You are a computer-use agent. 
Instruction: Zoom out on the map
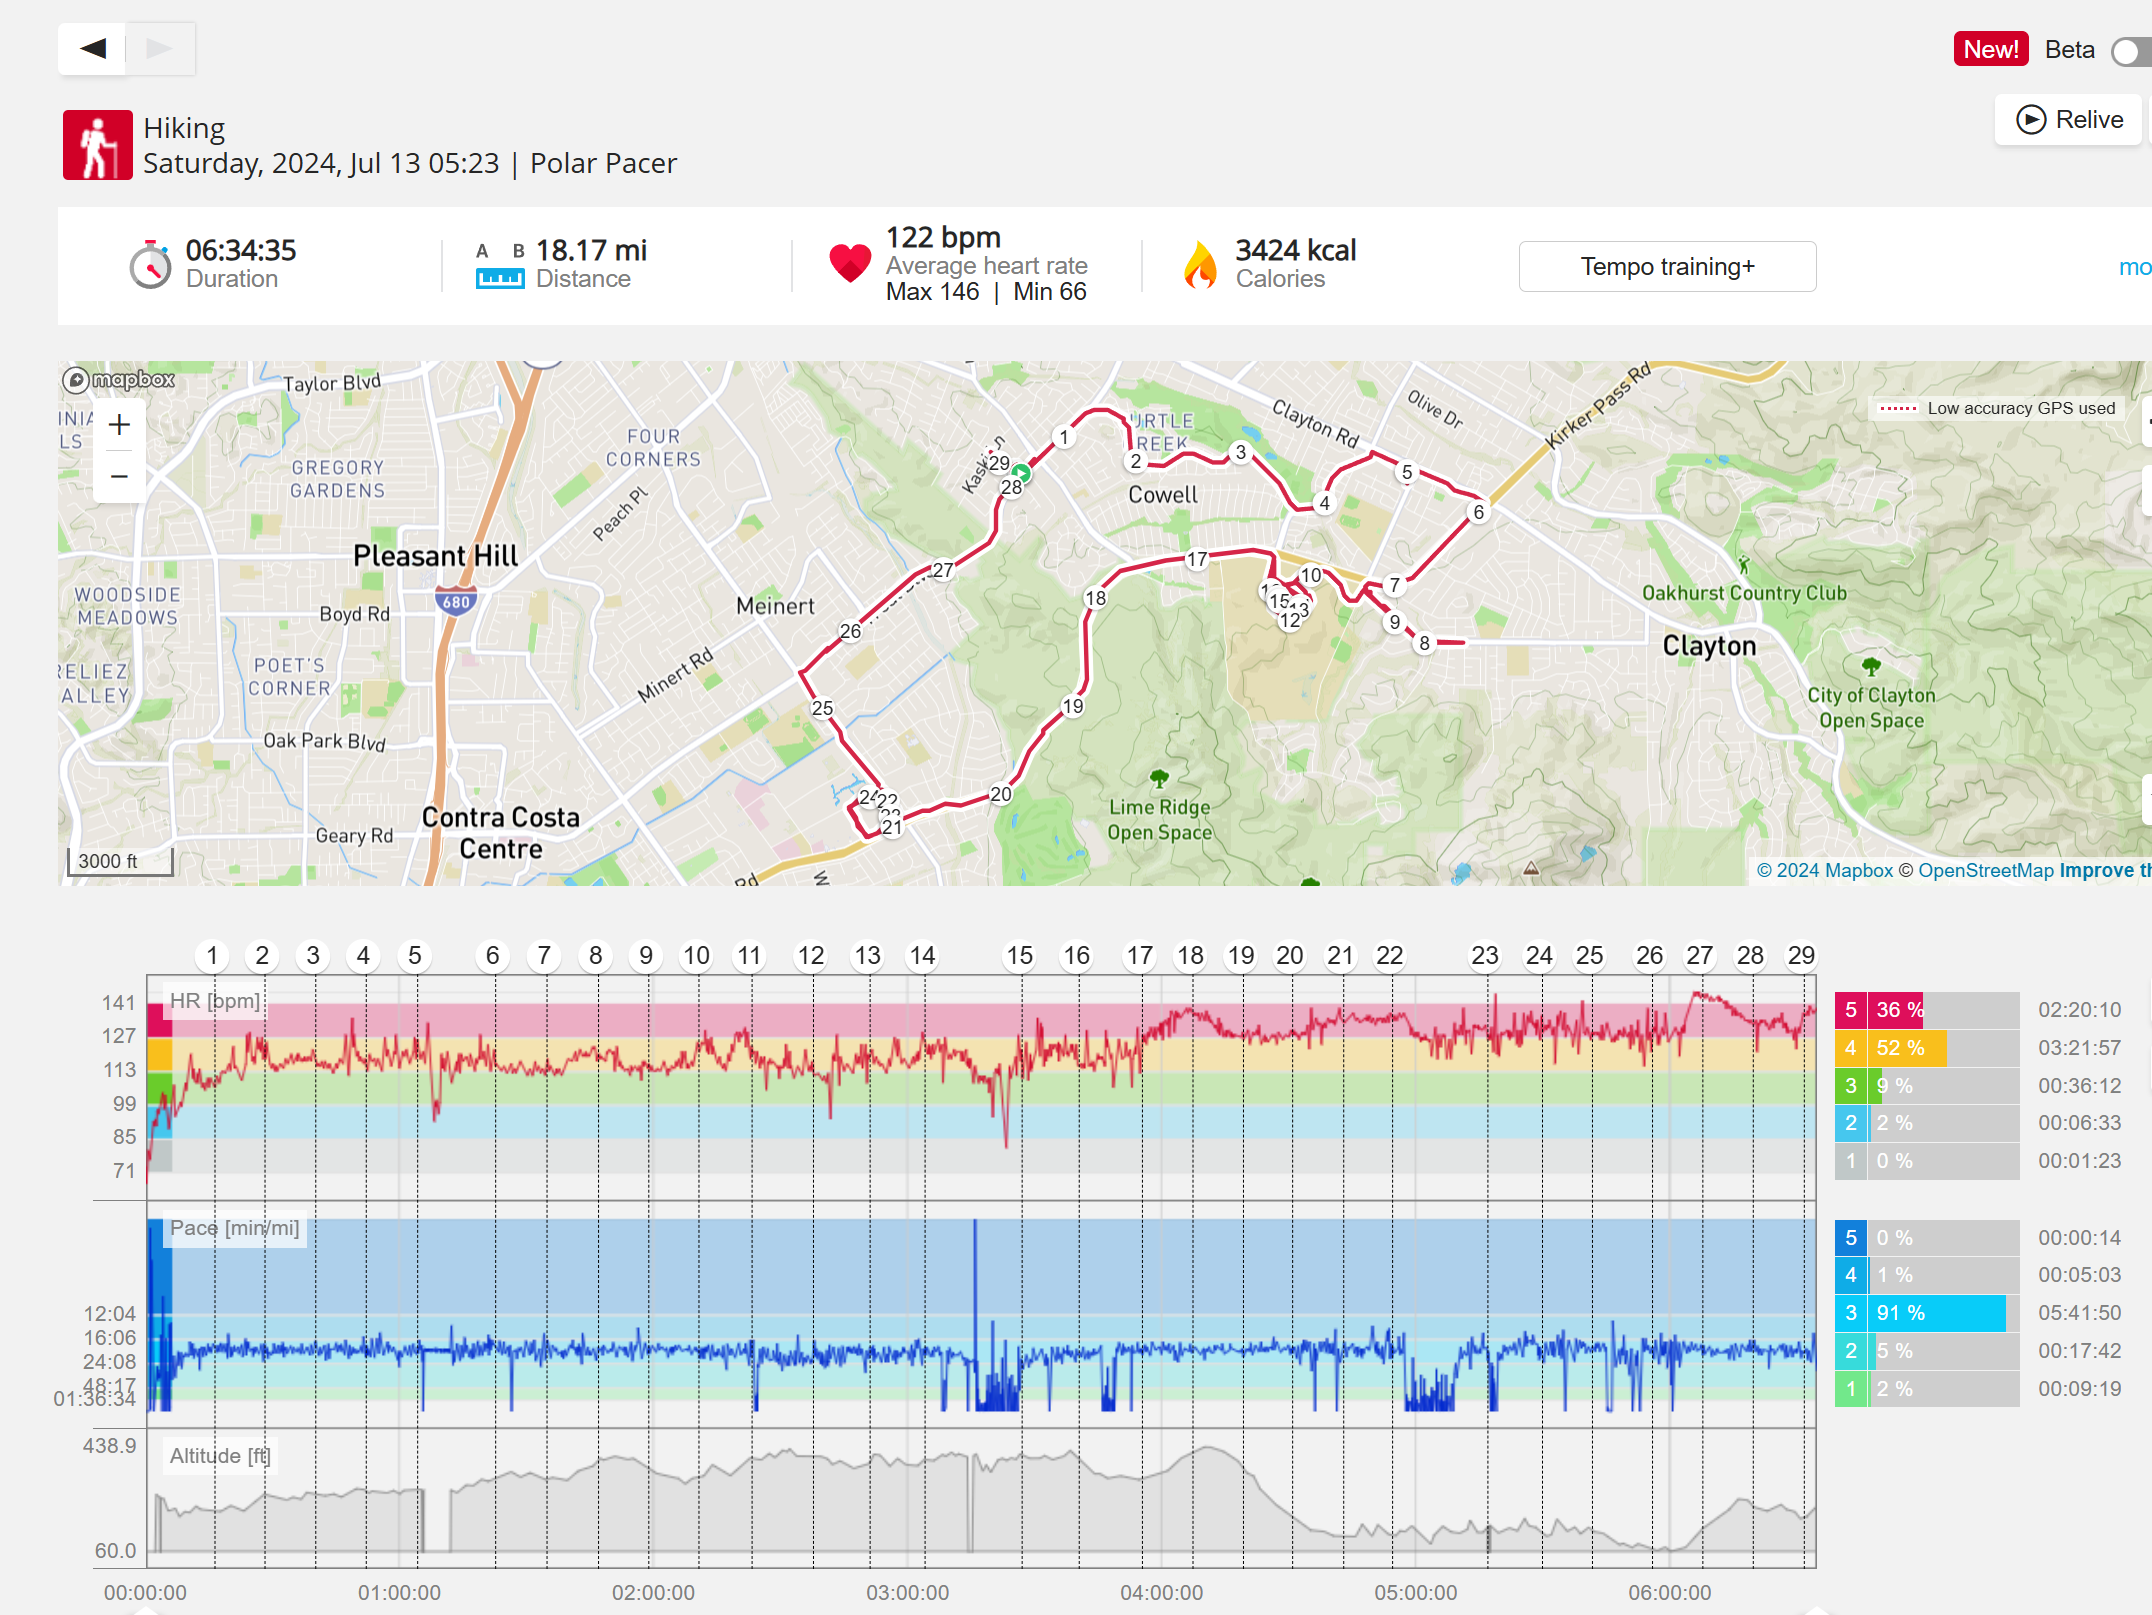(x=119, y=477)
